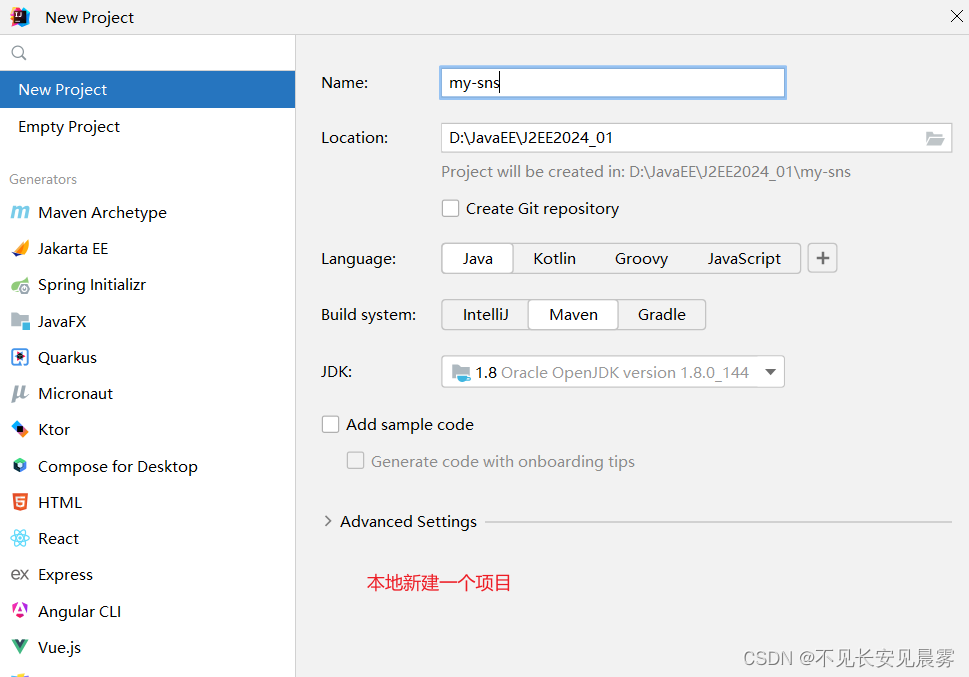Close the New Project dialog
The image size is (969, 677).
pos(956,16)
